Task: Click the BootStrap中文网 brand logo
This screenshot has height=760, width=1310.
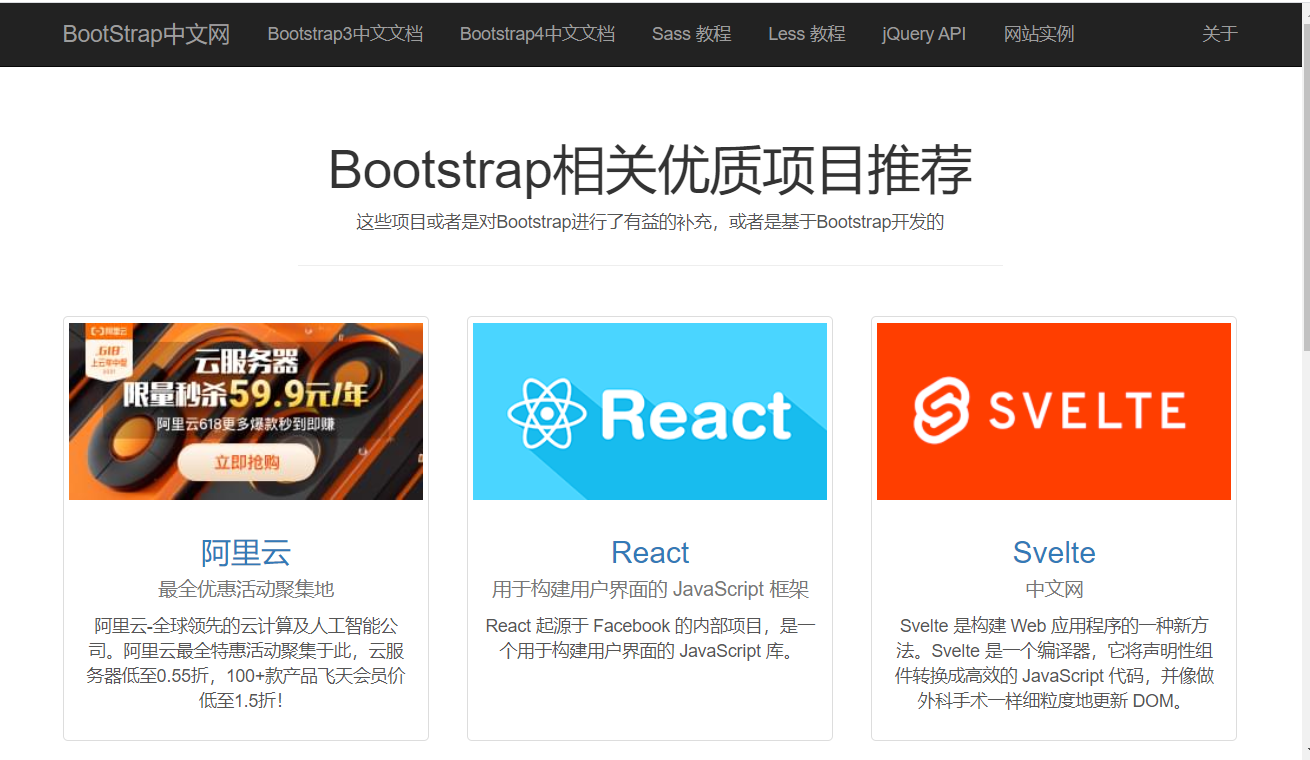Action: click(x=145, y=33)
